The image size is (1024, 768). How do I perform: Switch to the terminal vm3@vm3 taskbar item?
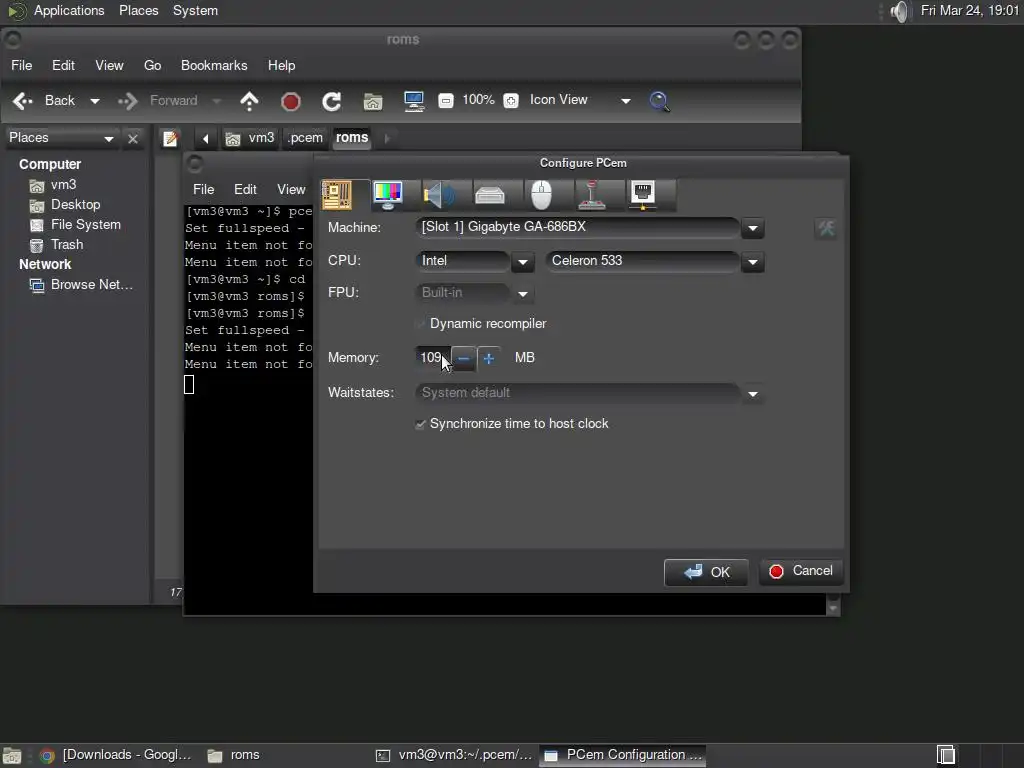click(455, 755)
